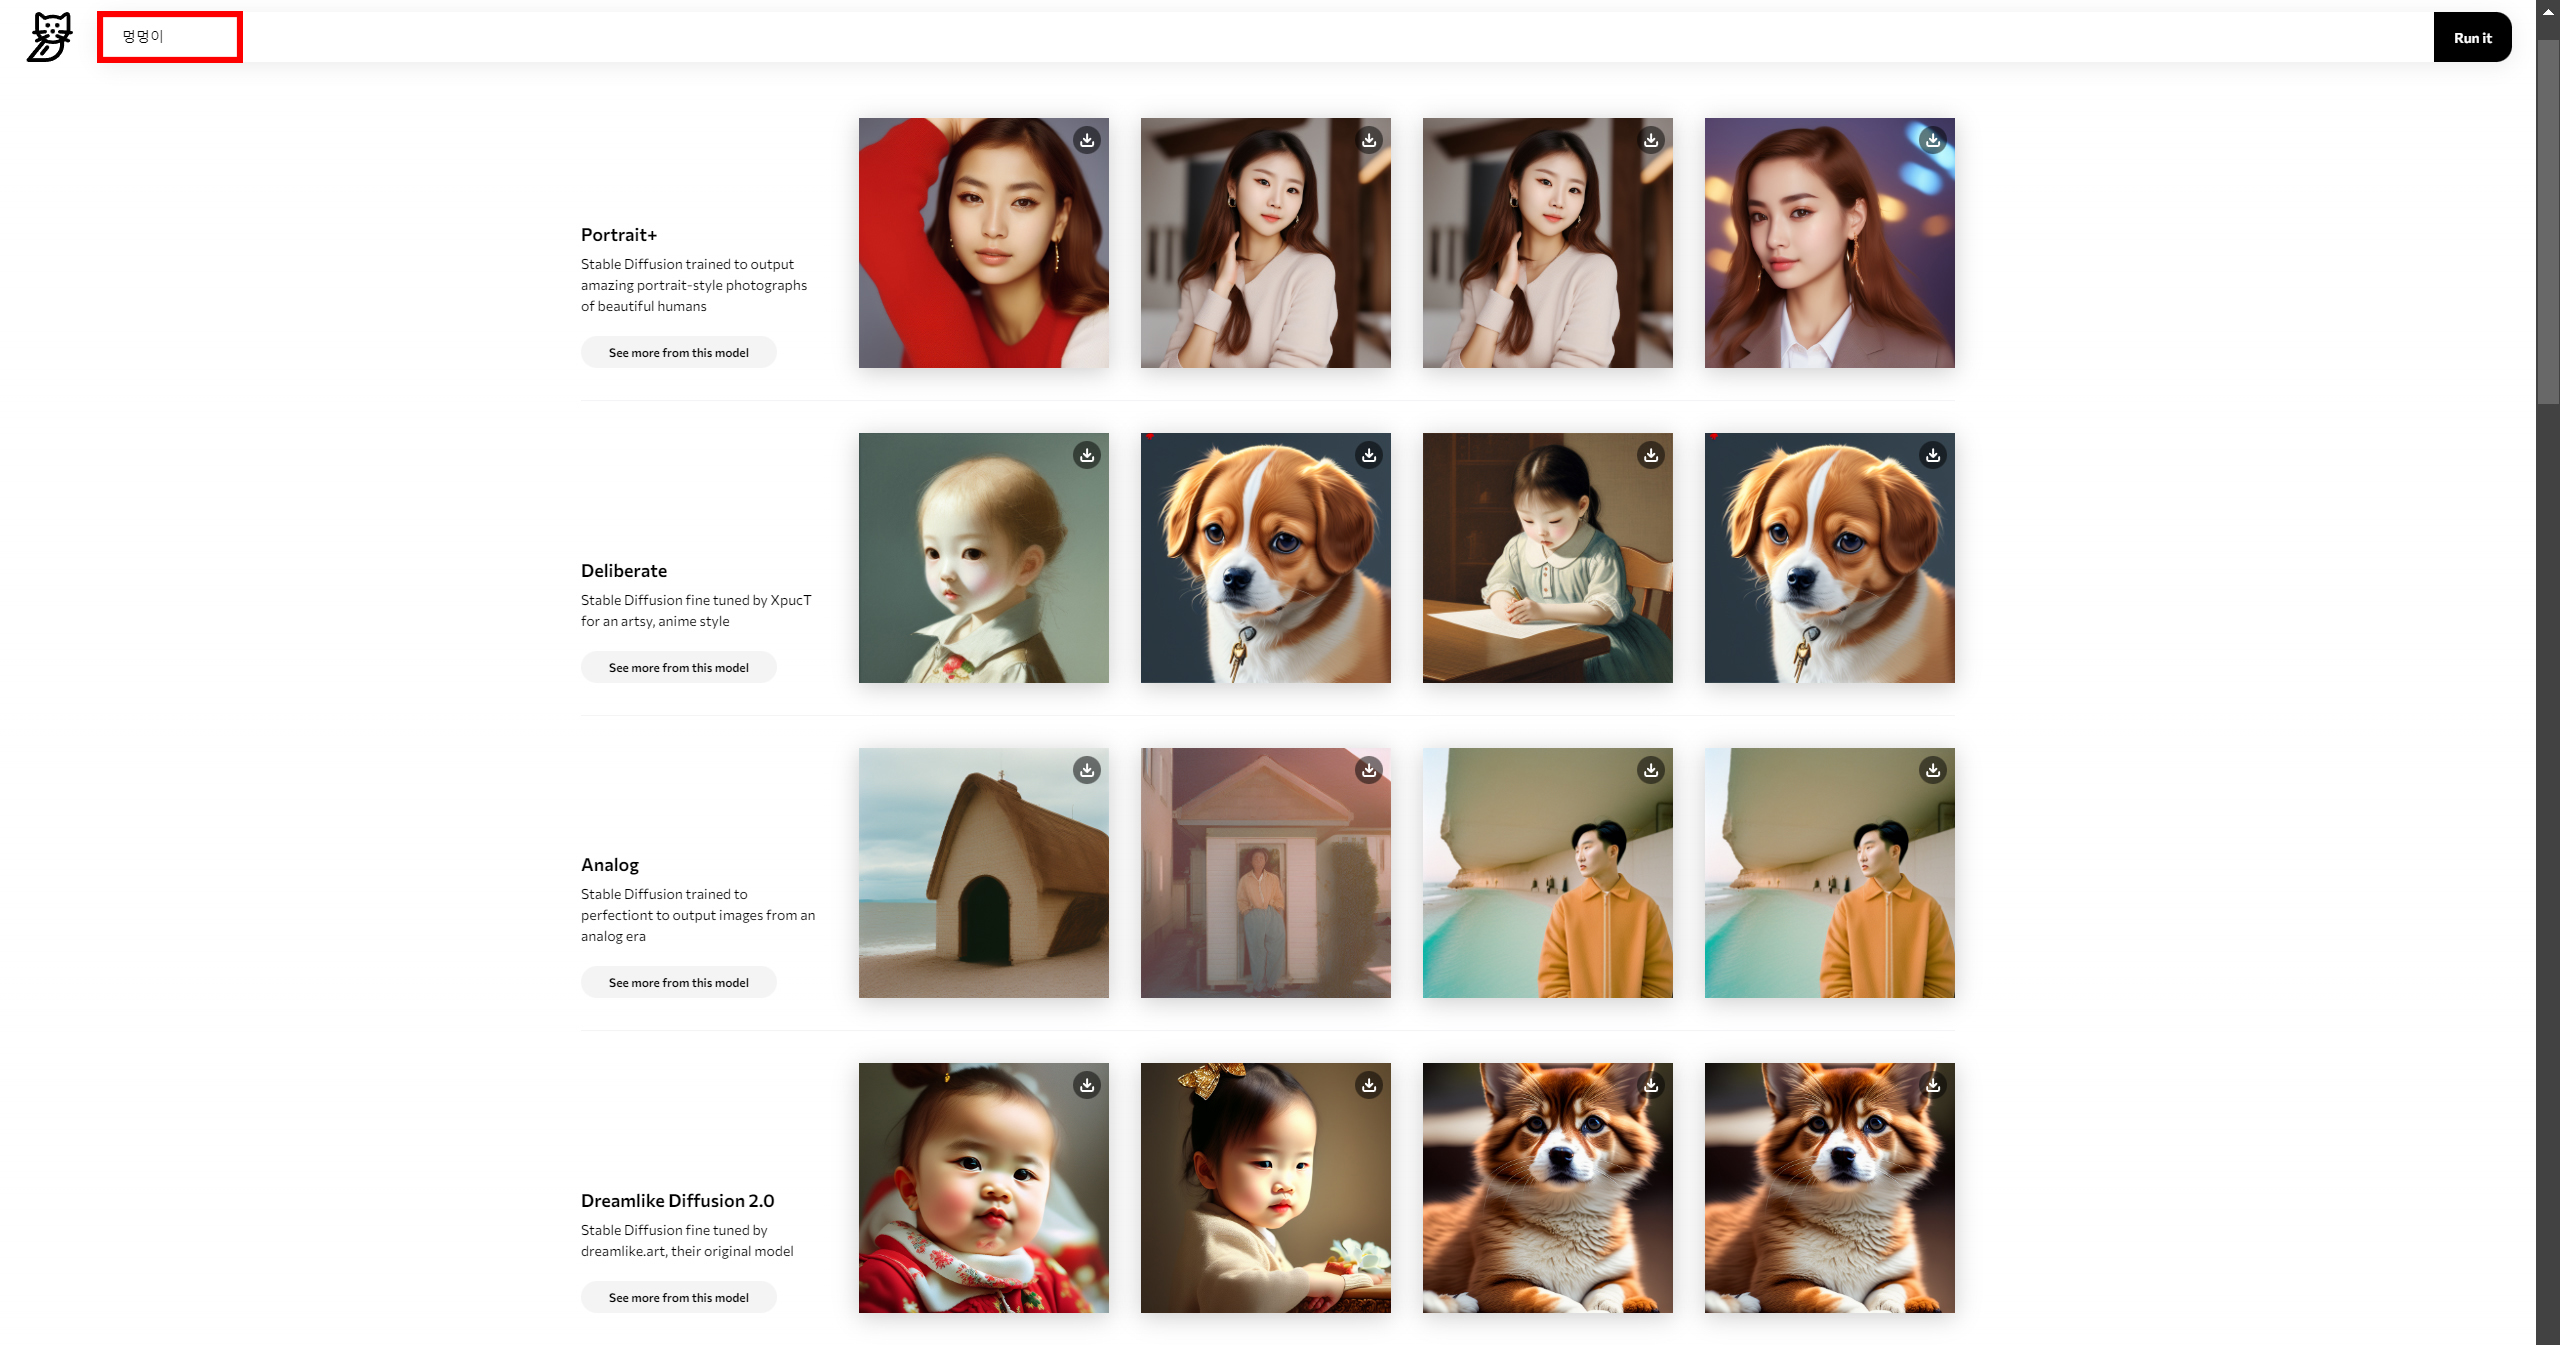The width and height of the screenshot is (2560, 1345).
Task: Open the thatched hut on beach thumbnail
Action: pyautogui.click(x=984, y=873)
